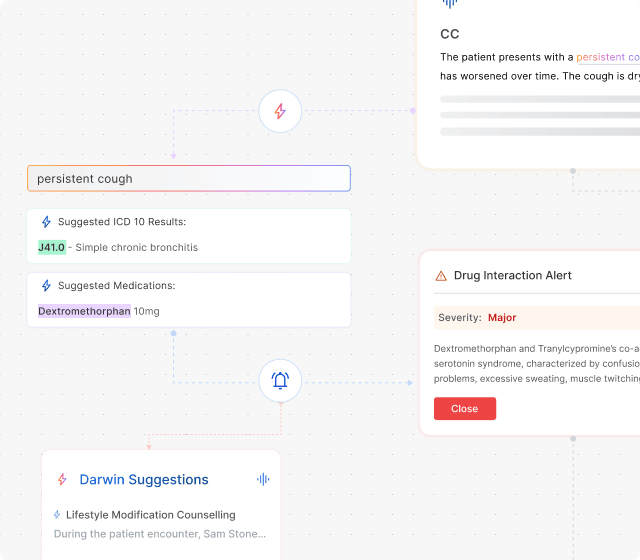Click the Simple chronic bronchitis description
The image size is (640, 560).
[x=136, y=247]
